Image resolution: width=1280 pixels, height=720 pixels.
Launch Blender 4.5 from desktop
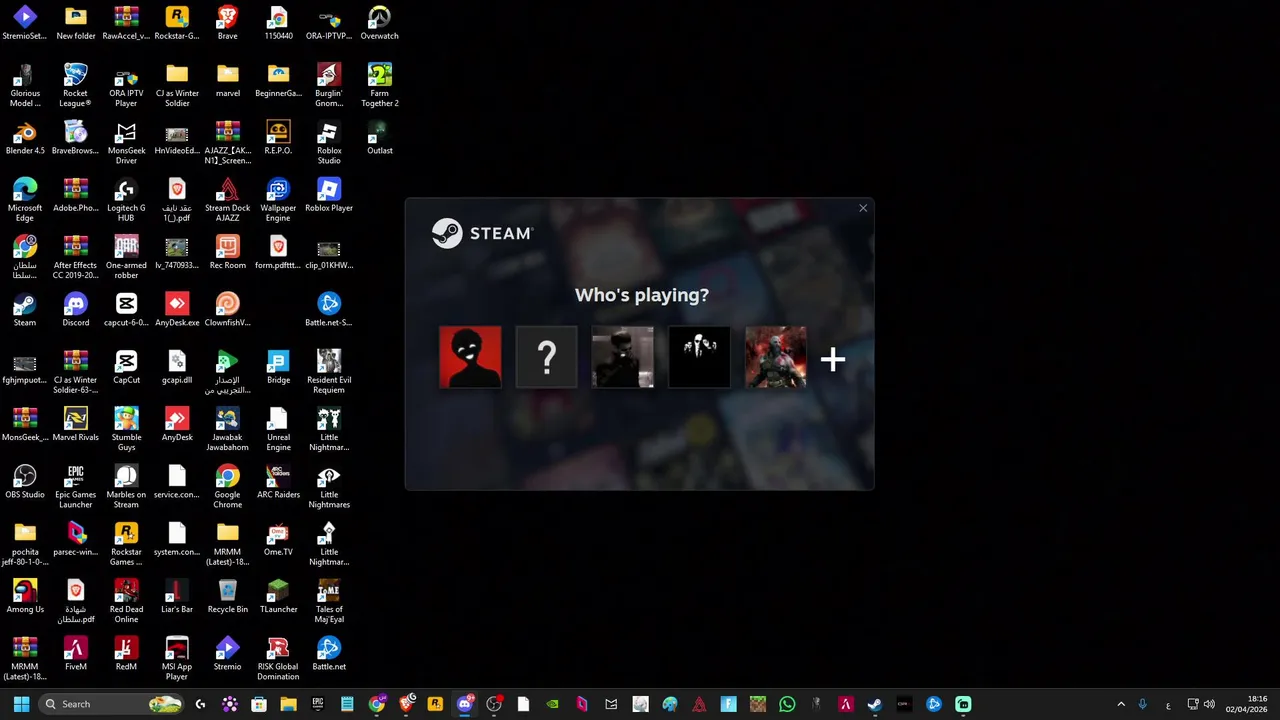25,138
